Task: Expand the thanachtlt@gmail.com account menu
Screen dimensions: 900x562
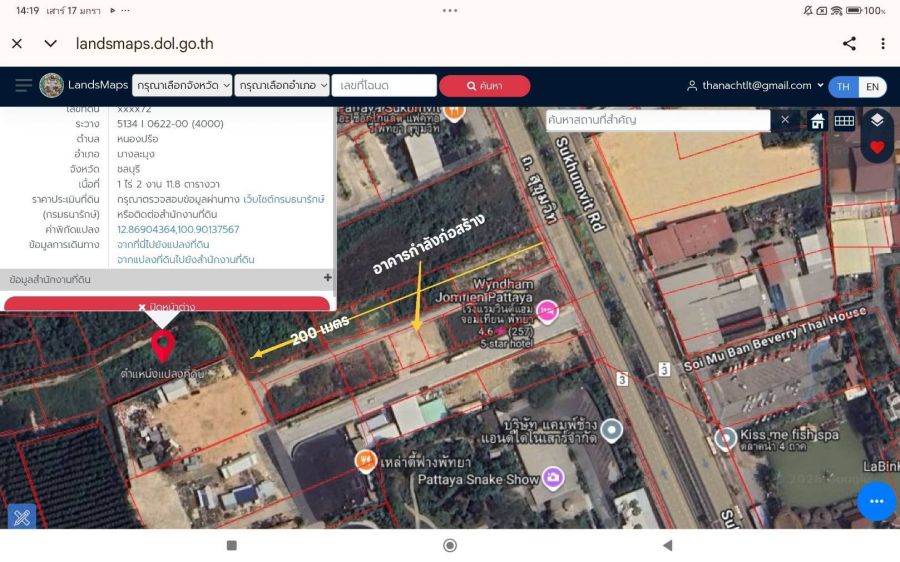Action: (755, 86)
